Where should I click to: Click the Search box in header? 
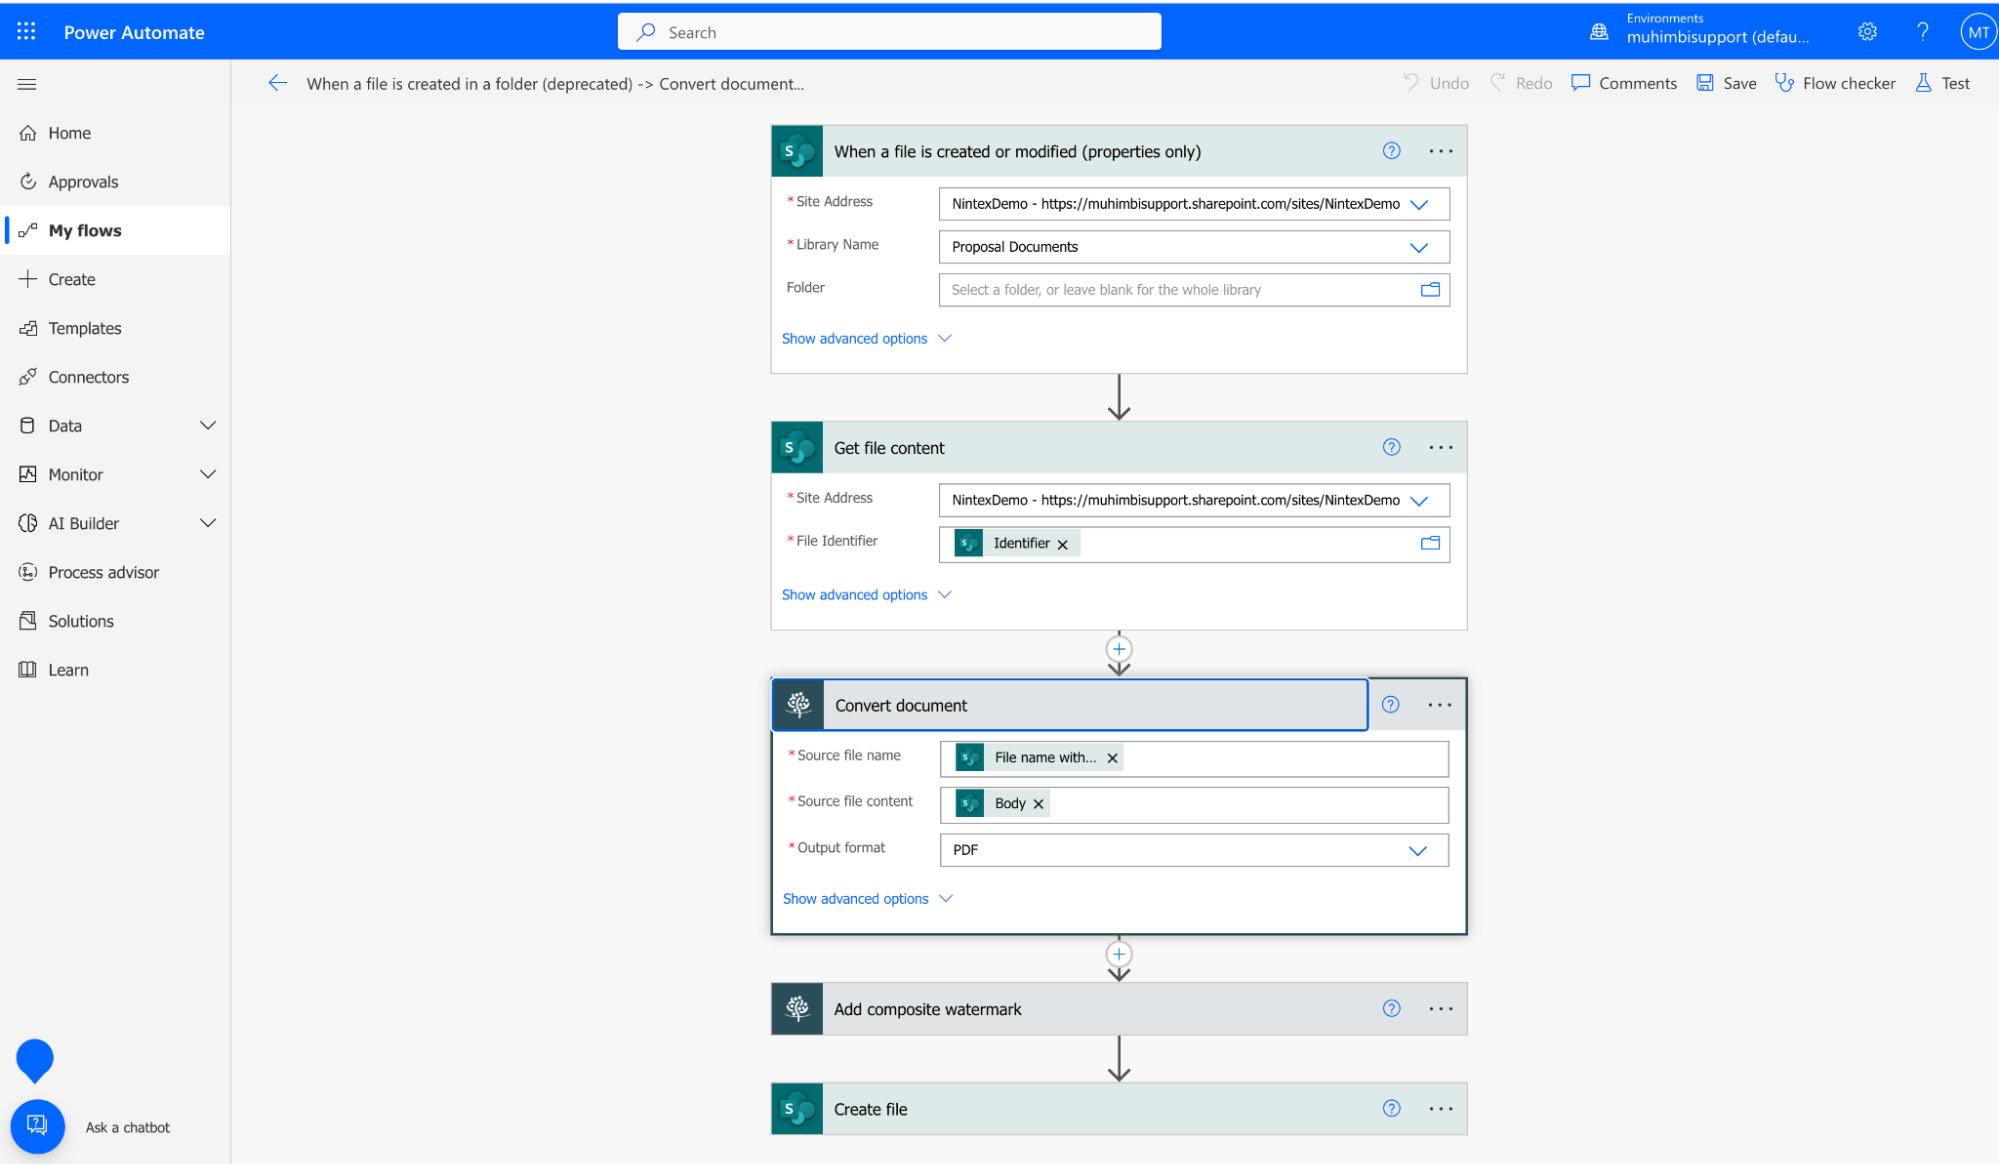(889, 32)
